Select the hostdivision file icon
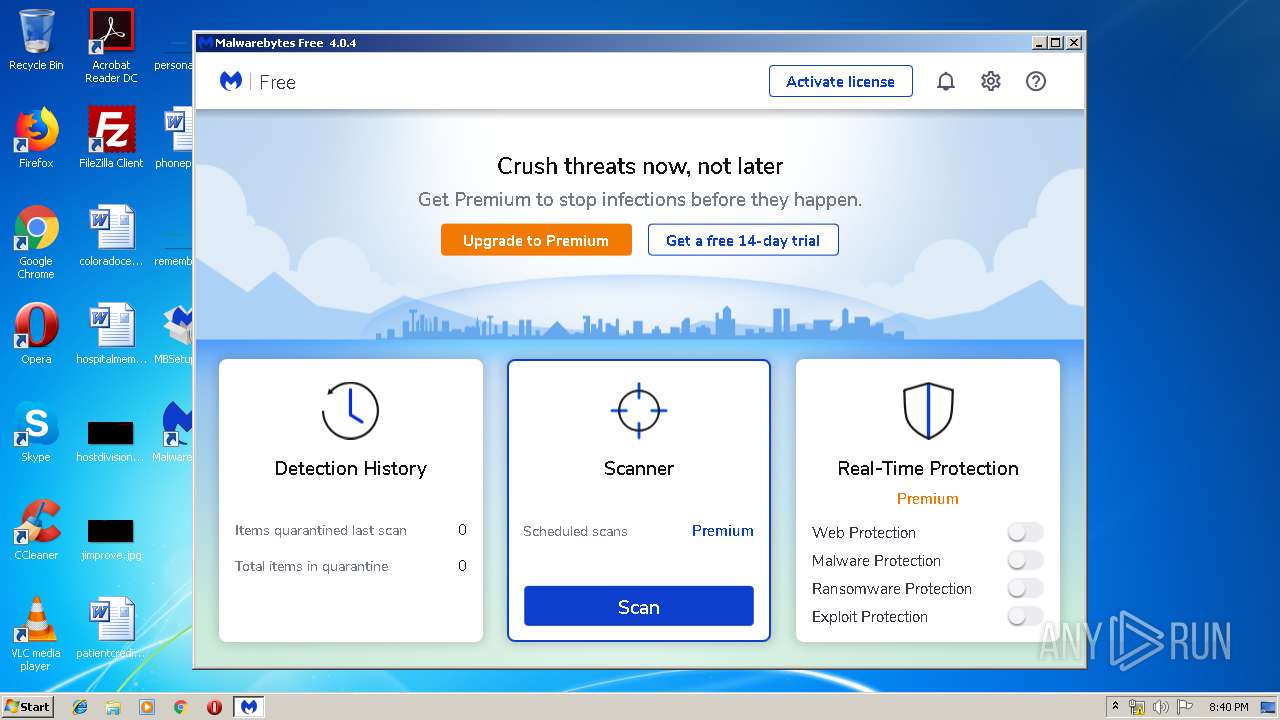The height and width of the screenshot is (720, 1280). (x=110, y=441)
